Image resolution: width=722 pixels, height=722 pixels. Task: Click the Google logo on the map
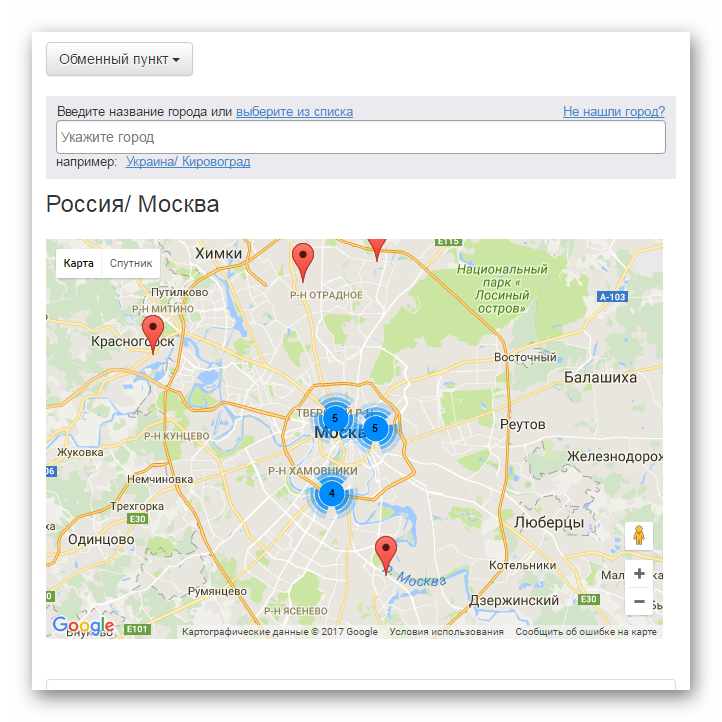point(83,625)
